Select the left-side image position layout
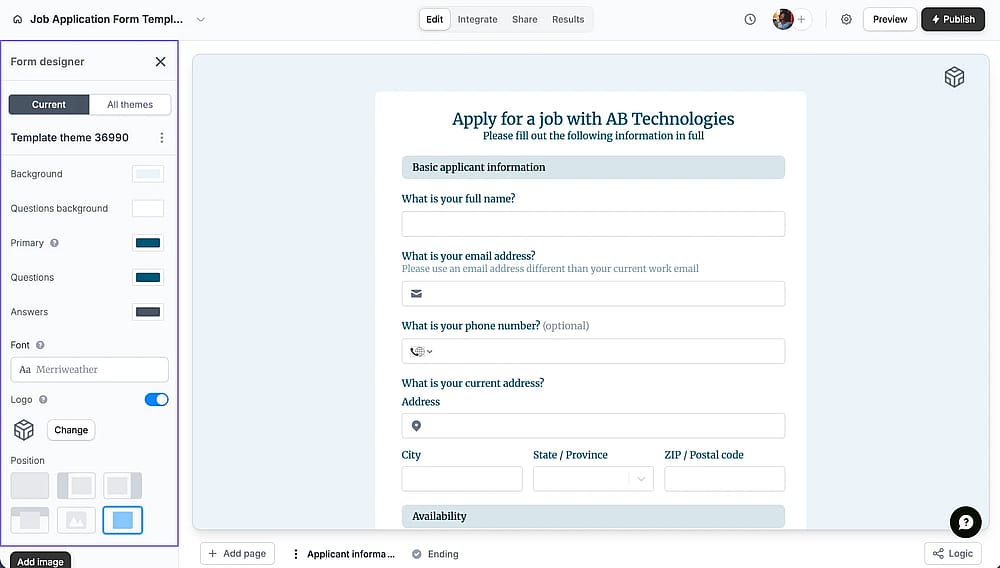The height and width of the screenshot is (568, 1000). (x=77, y=485)
